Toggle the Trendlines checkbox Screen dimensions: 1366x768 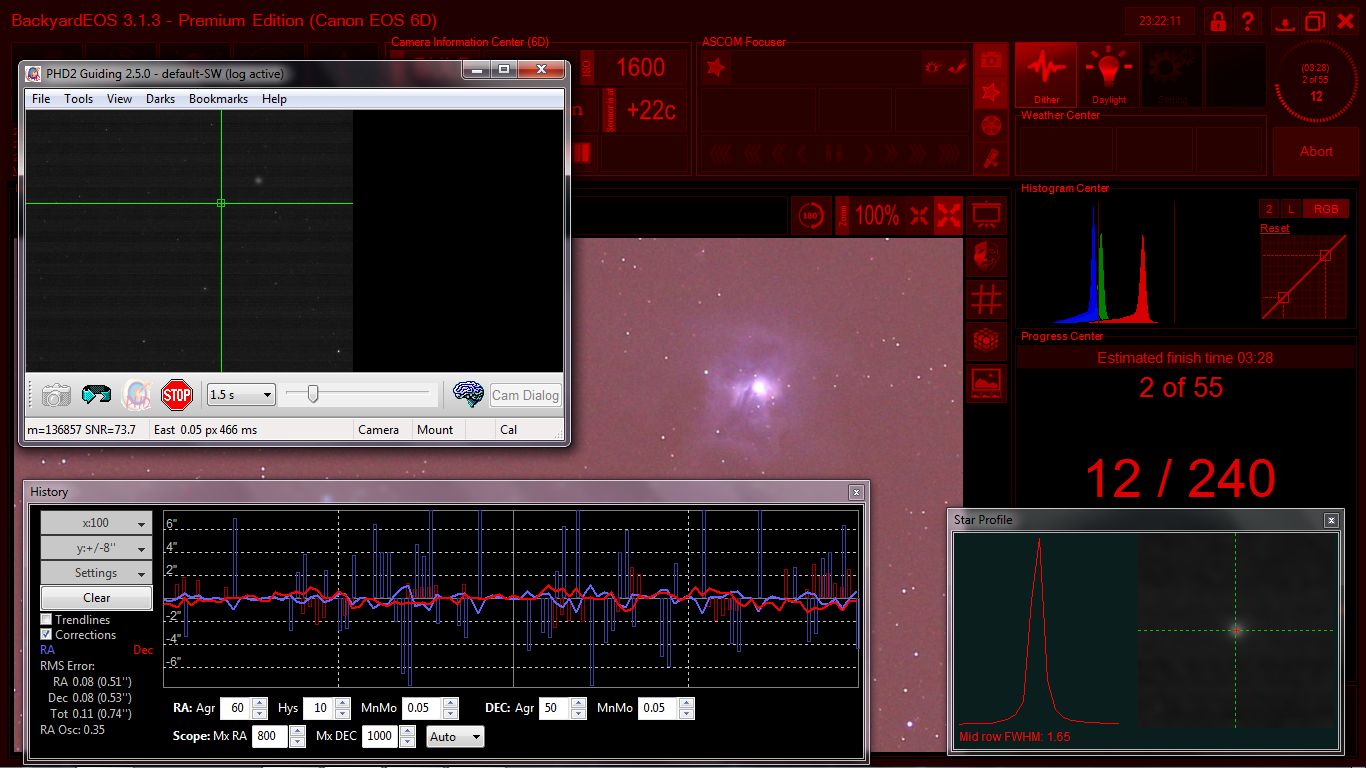[x=46, y=620]
